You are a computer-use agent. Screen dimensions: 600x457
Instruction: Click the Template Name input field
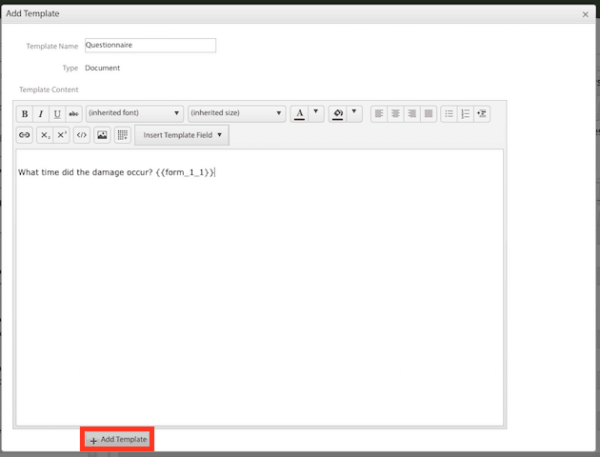point(150,45)
